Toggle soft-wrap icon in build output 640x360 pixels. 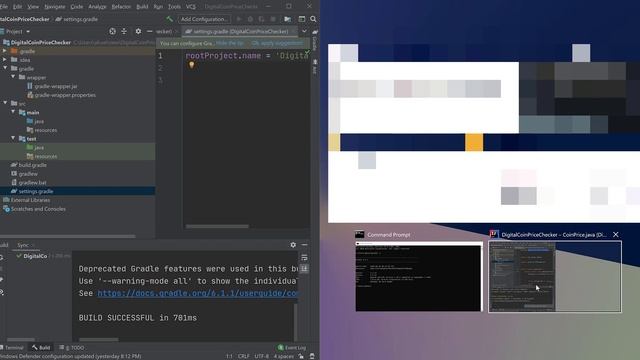point(304,258)
